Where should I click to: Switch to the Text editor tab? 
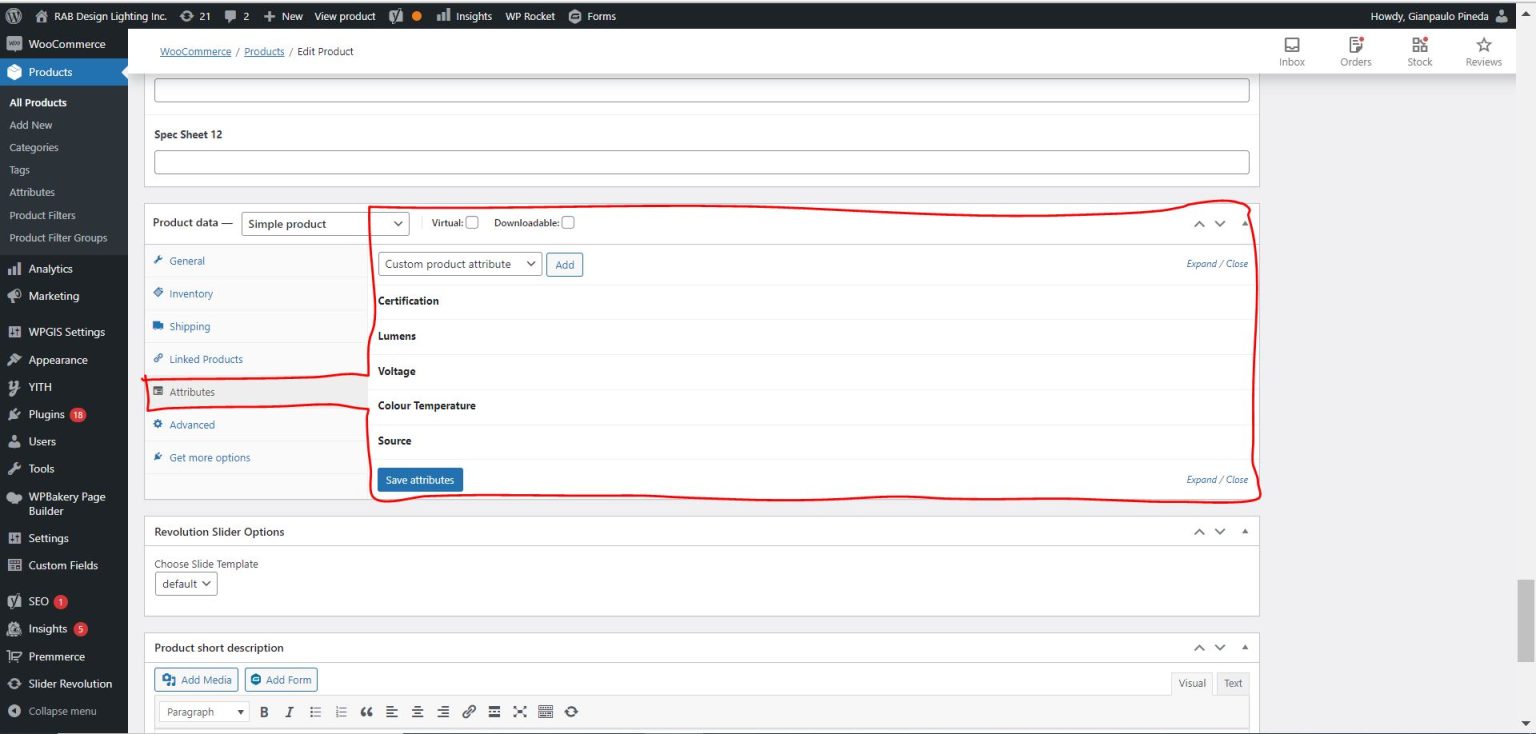click(x=1233, y=683)
